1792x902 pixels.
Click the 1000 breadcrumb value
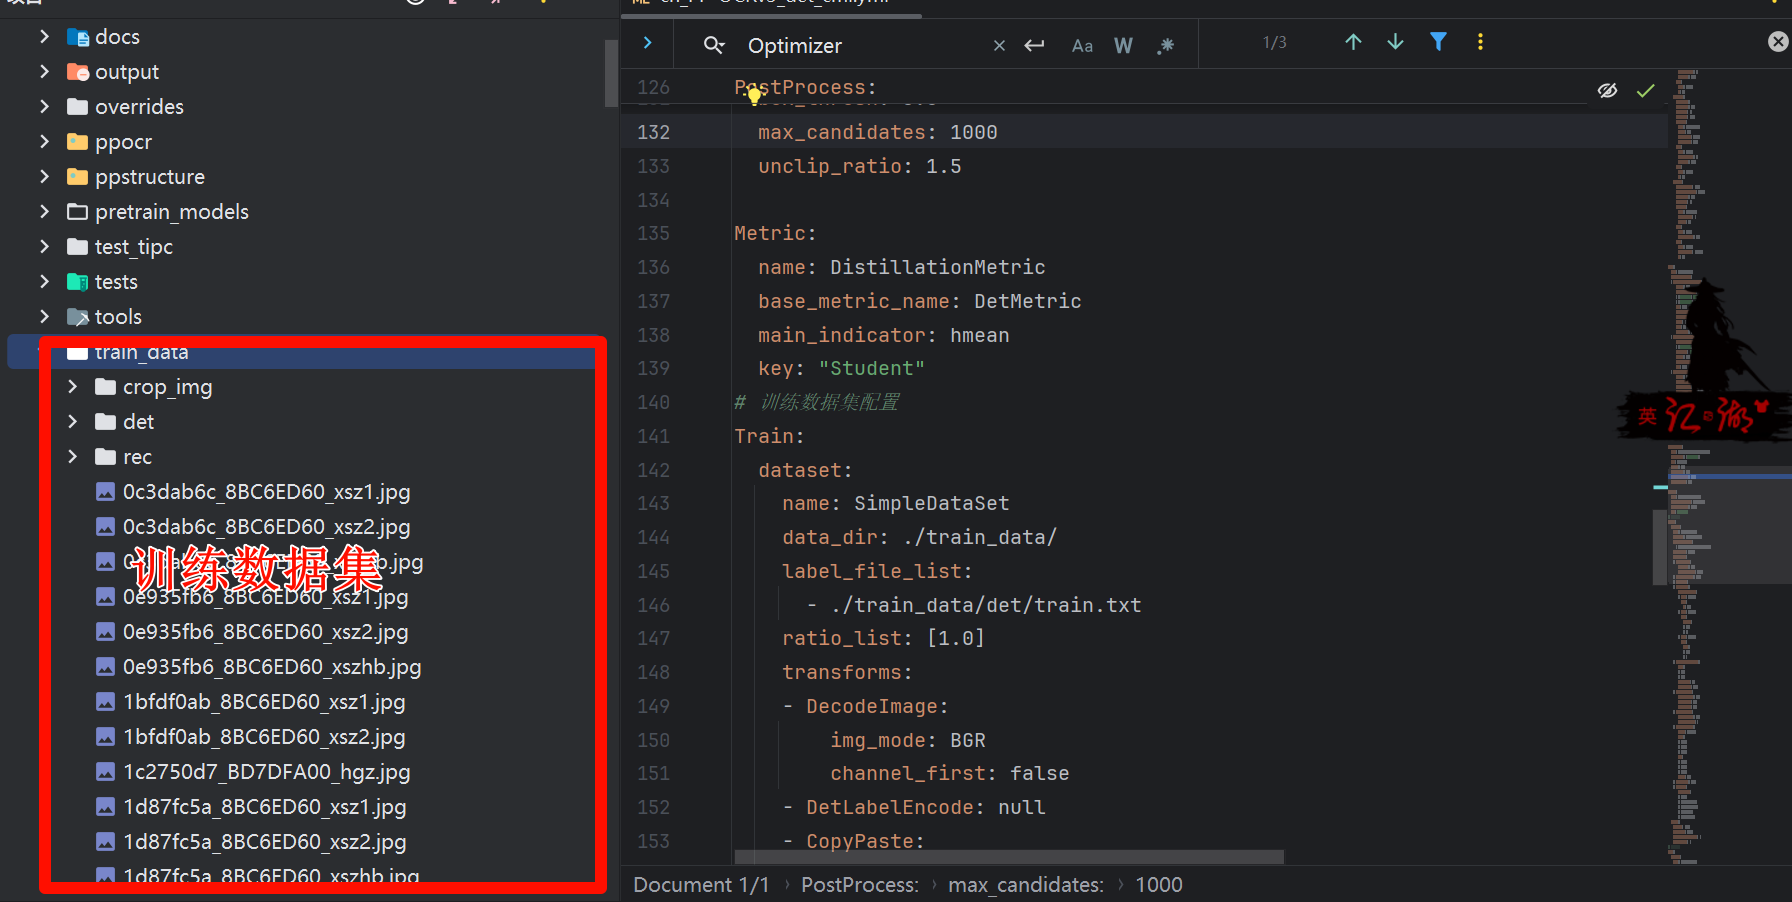click(x=1159, y=885)
